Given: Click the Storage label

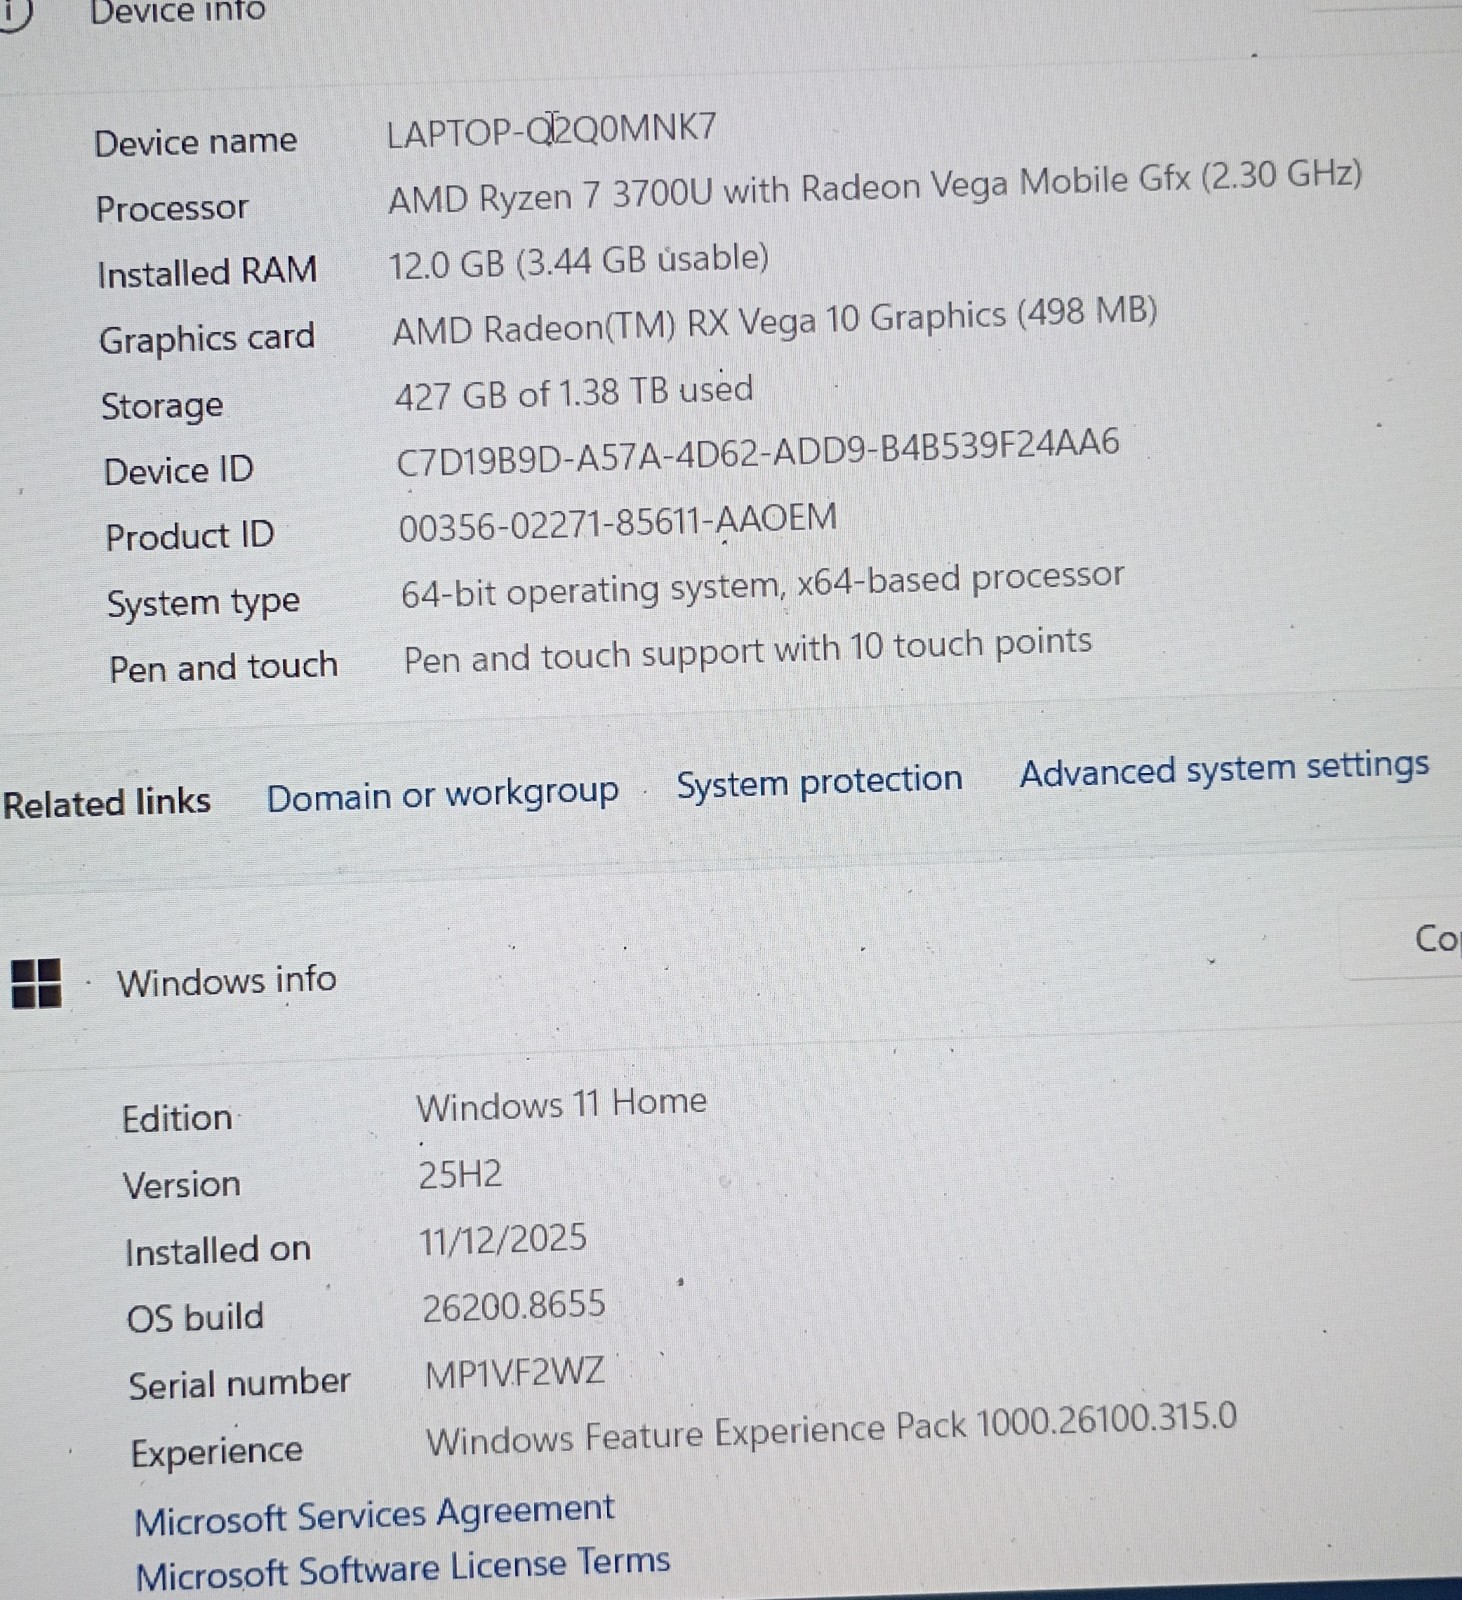Looking at the screenshot, I should point(162,406).
